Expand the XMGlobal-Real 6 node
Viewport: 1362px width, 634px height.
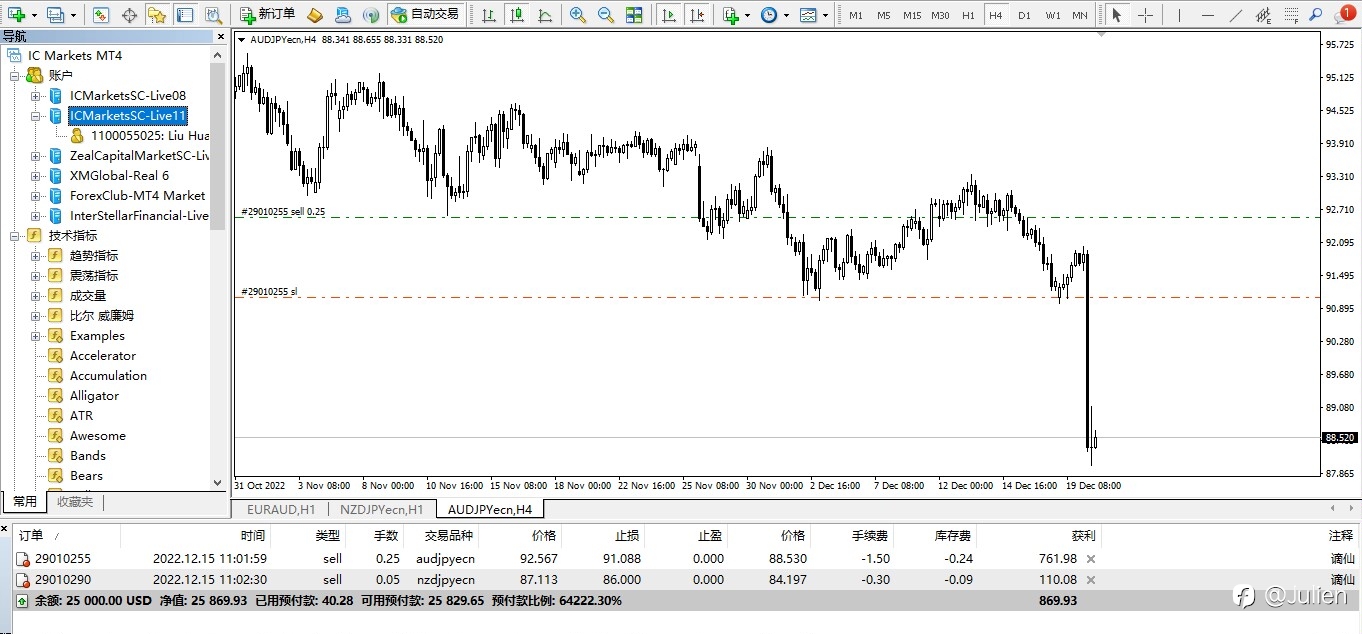pyautogui.click(x=36, y=176)
